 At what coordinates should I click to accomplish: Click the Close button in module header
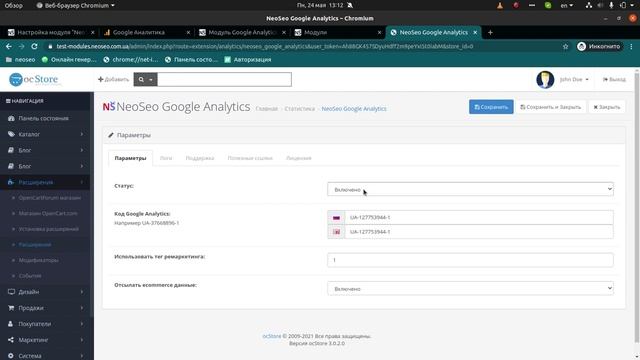pyautogui.click(x=607, y=107)
